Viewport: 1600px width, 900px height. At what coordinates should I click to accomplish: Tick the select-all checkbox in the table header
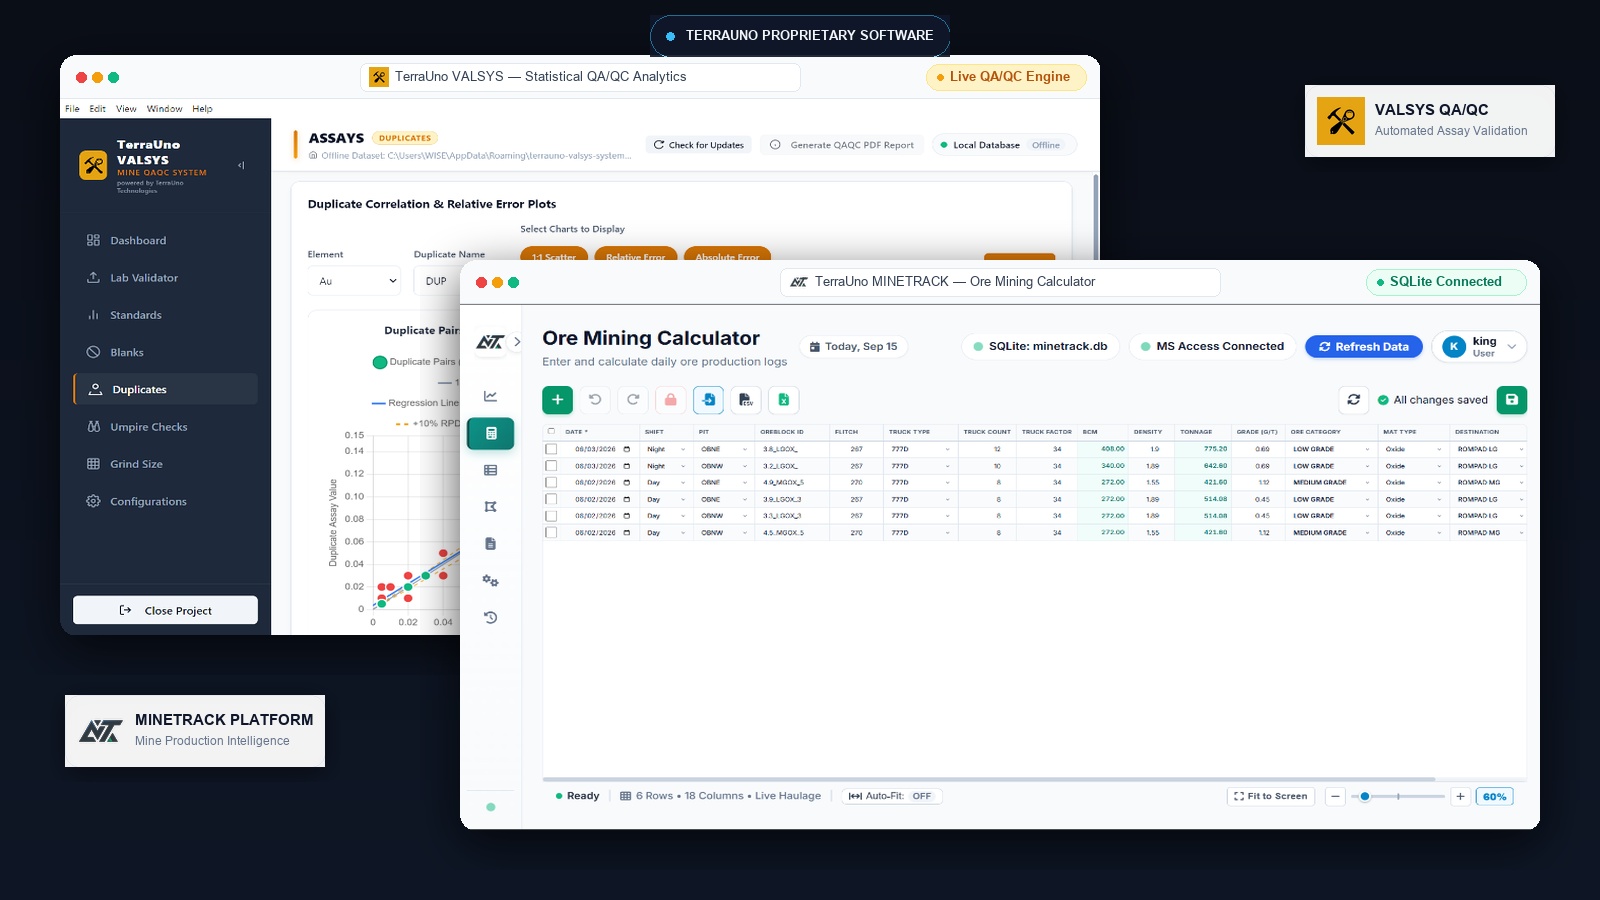tap(550, 432)
